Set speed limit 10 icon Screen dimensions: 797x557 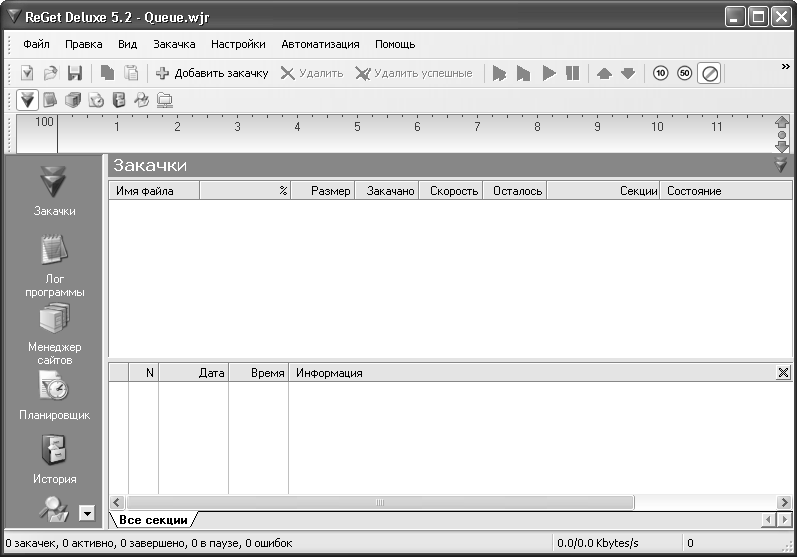pyautogui.click(x=660, y=74)
